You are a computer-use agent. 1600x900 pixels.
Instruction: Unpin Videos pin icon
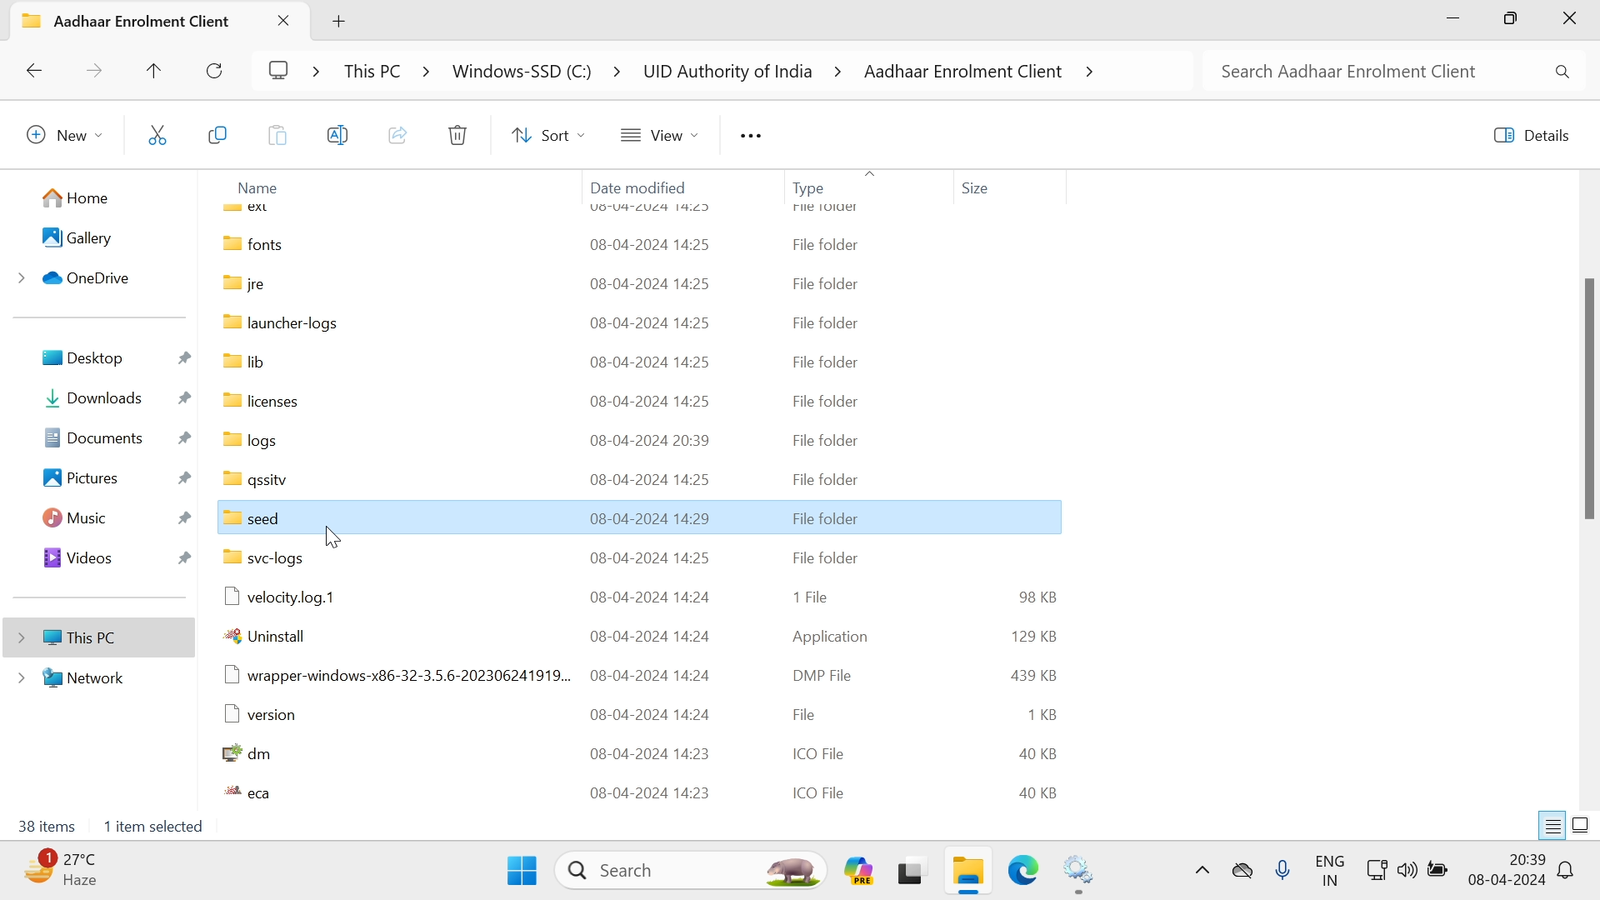pos(184,558)
